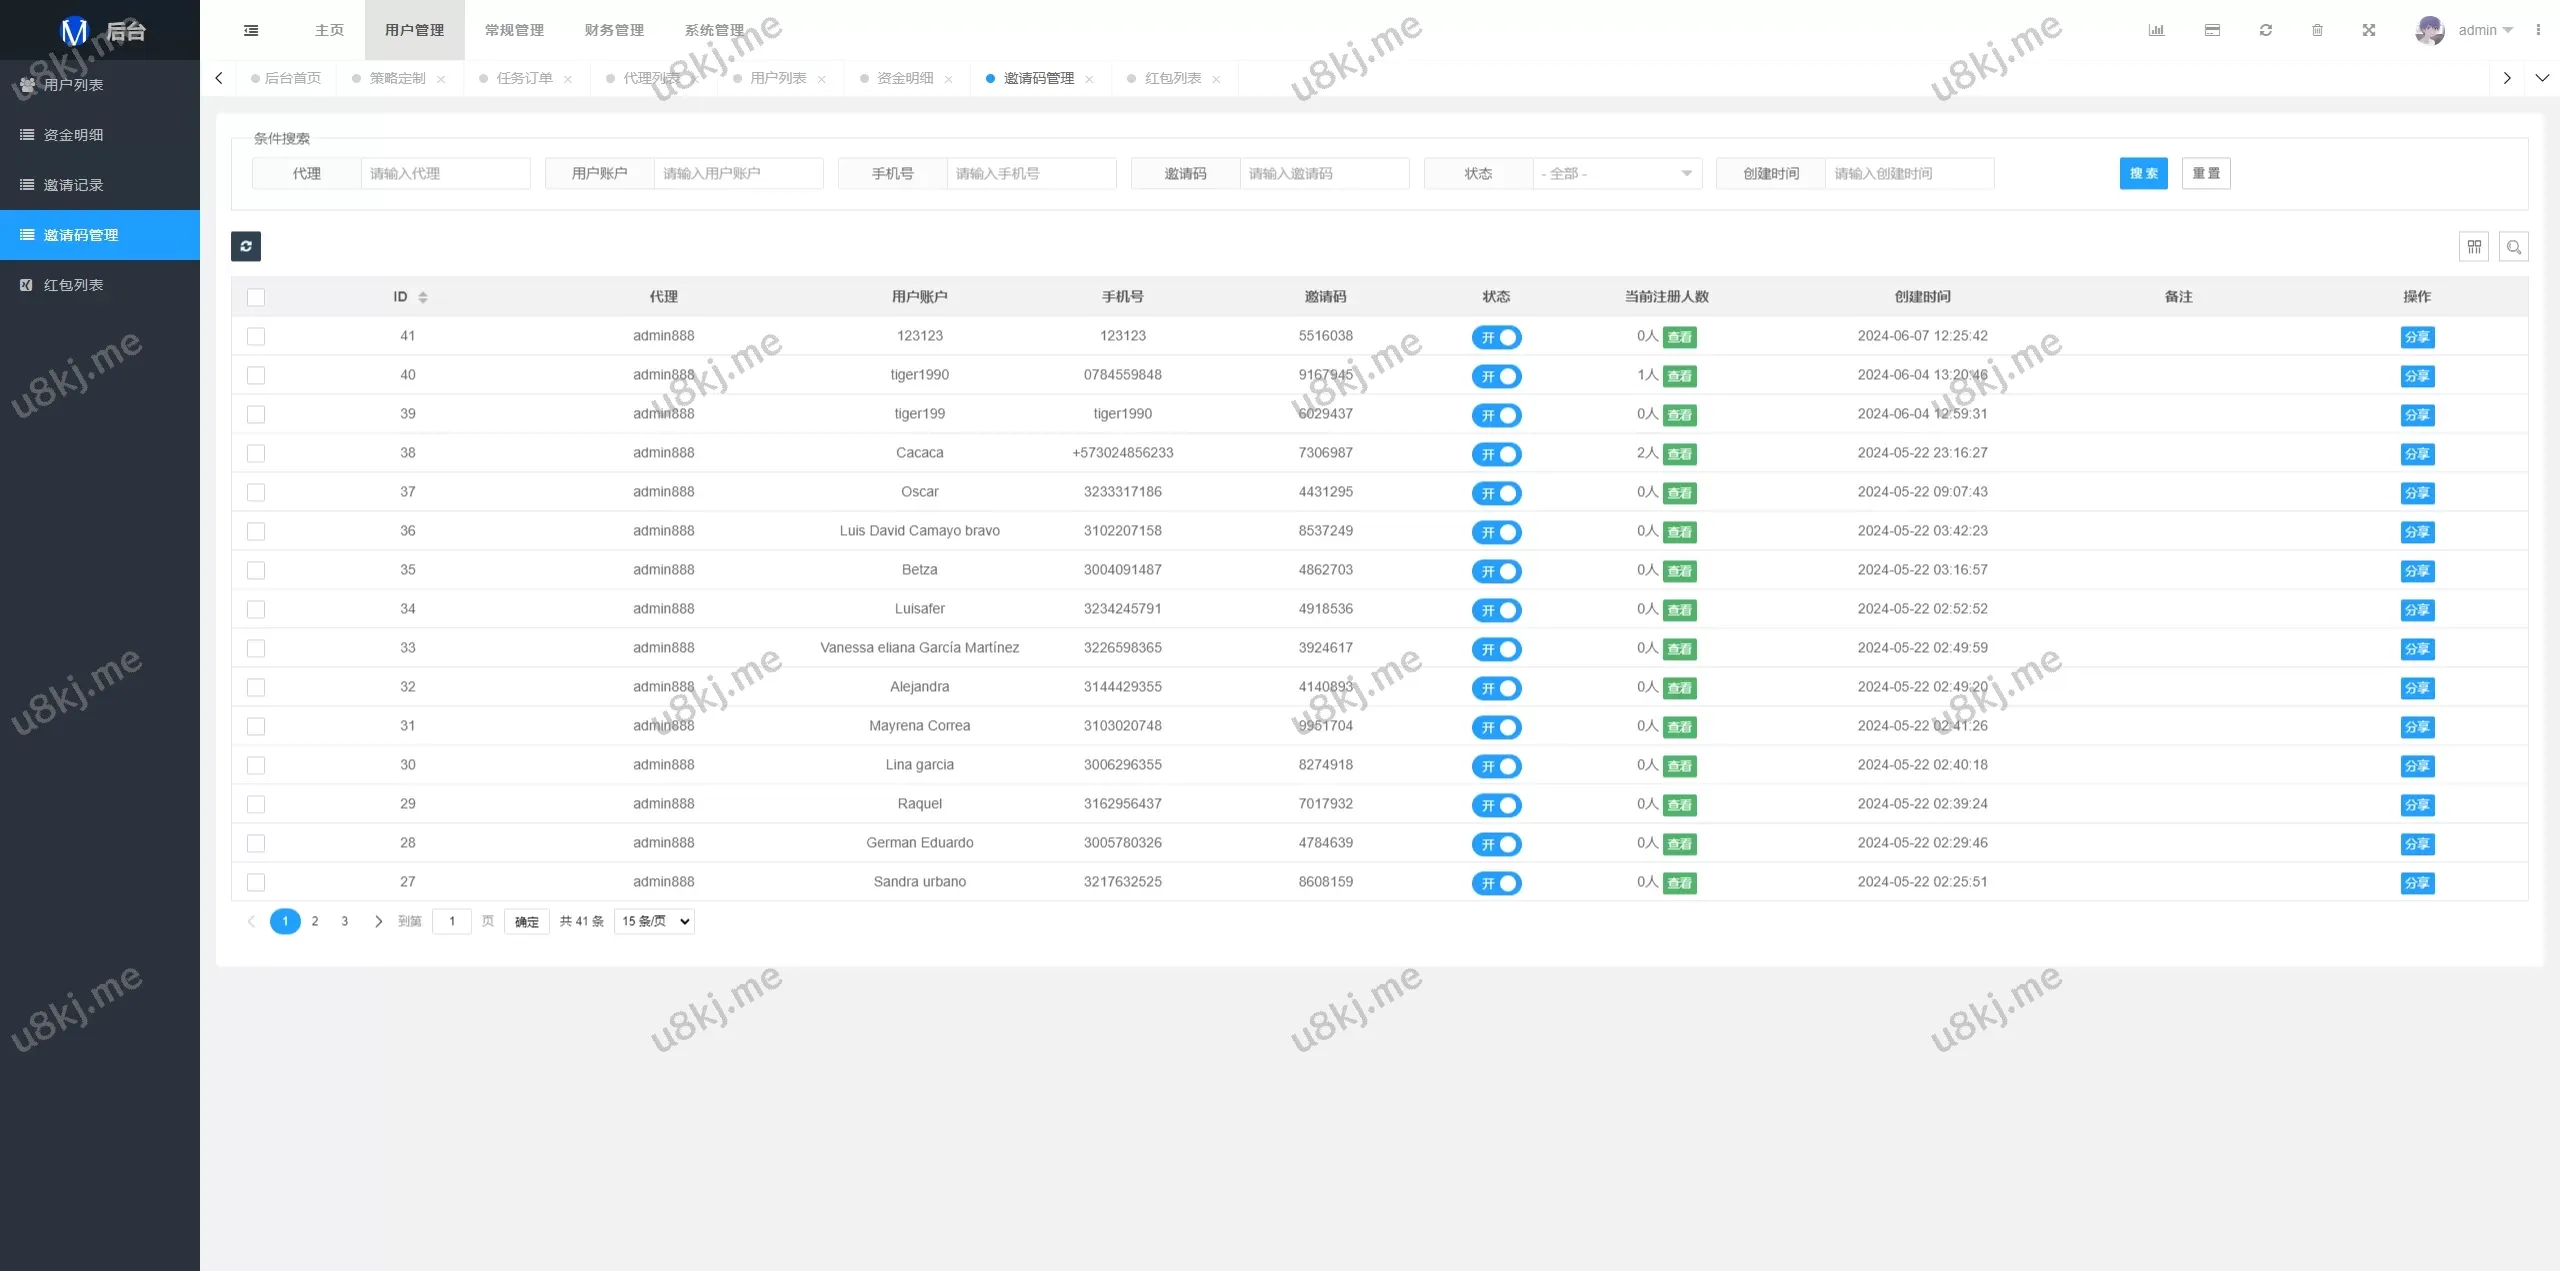Viewport: 2560px width, 1271px height.
Task: Open the 15 条/页 page size dropdown
Action: pos(655,921)
